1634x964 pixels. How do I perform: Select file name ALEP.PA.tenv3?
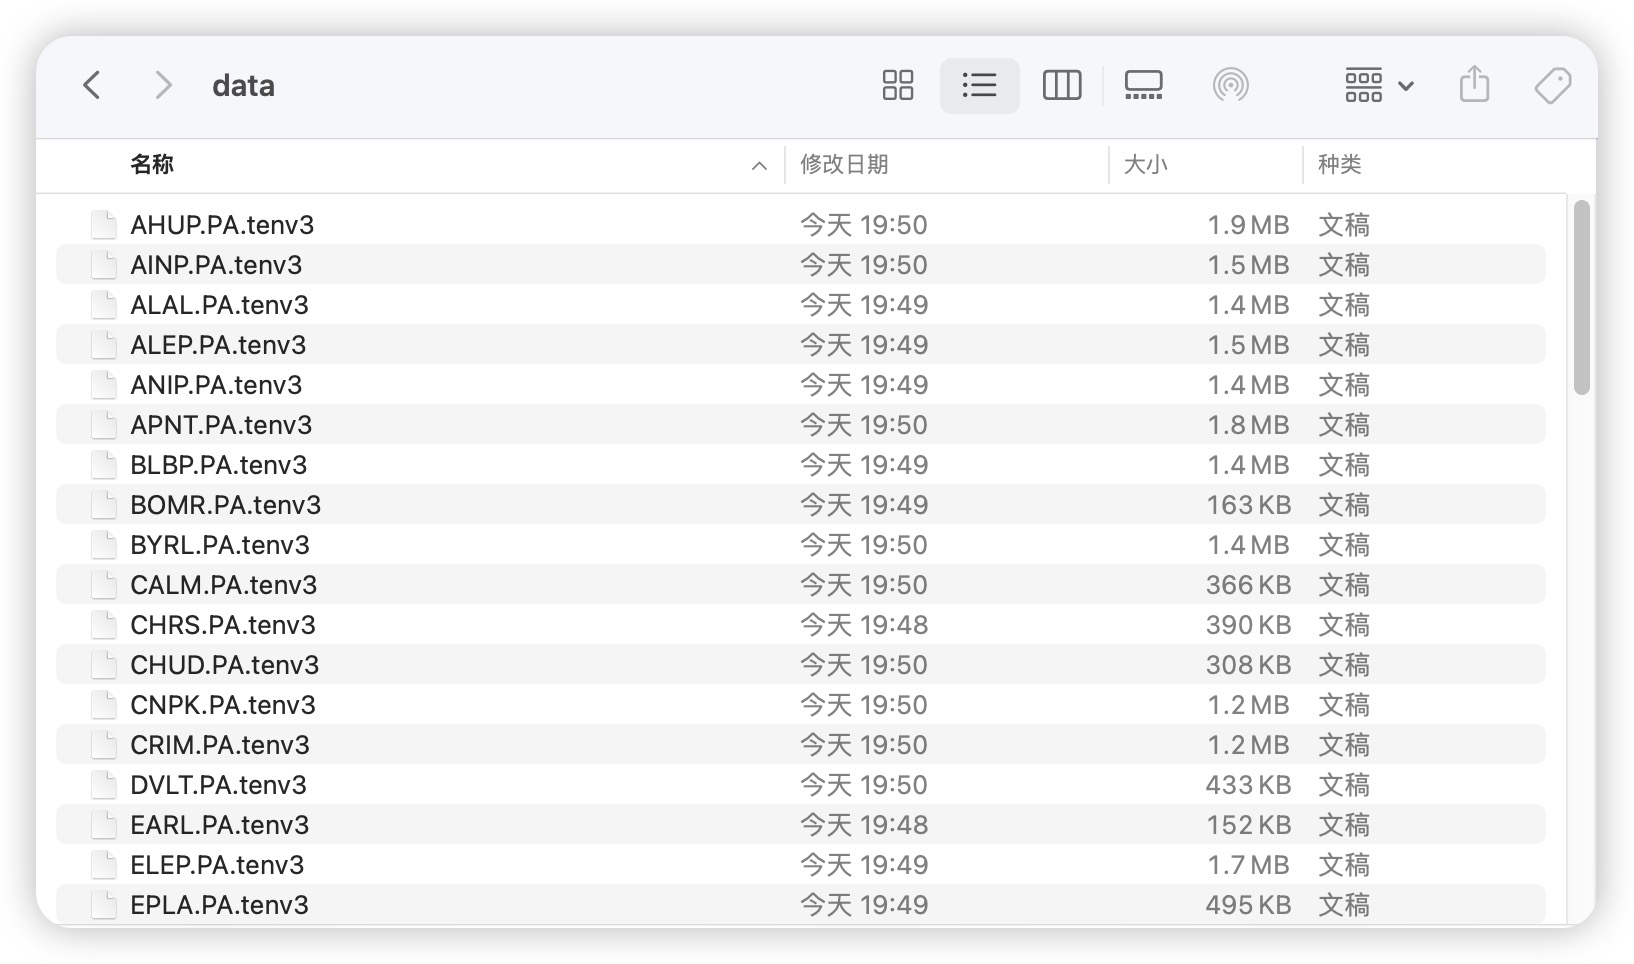218,345
